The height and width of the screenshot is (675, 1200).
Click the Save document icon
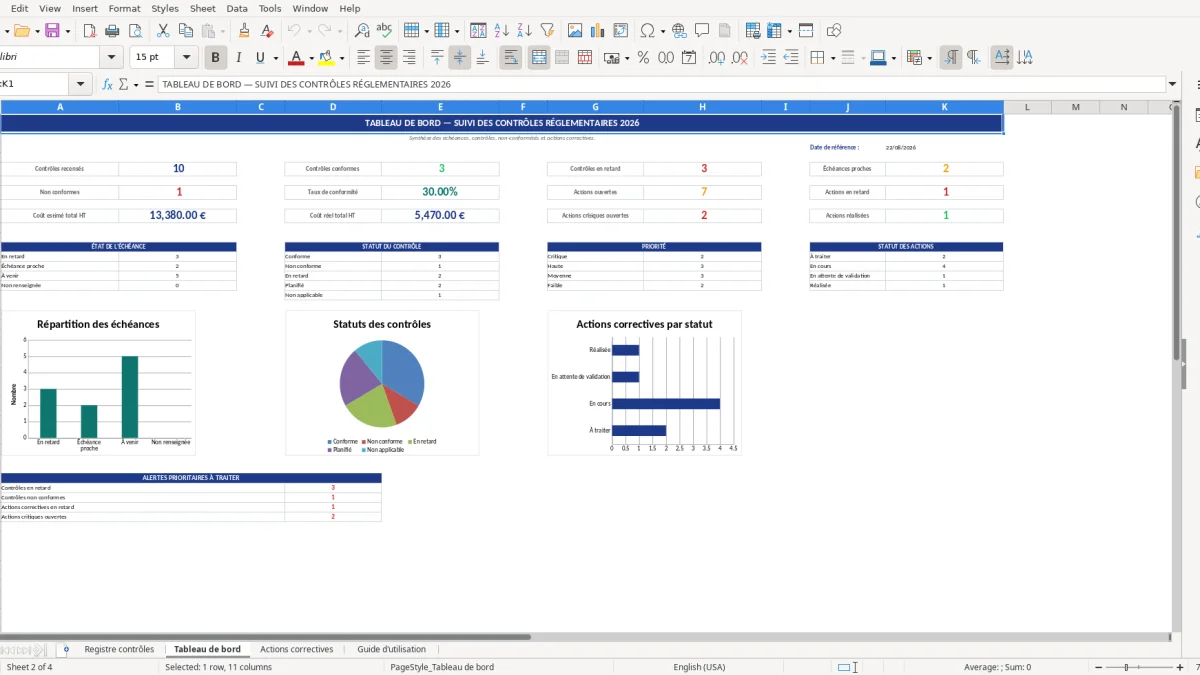click(x=52, y=31)
